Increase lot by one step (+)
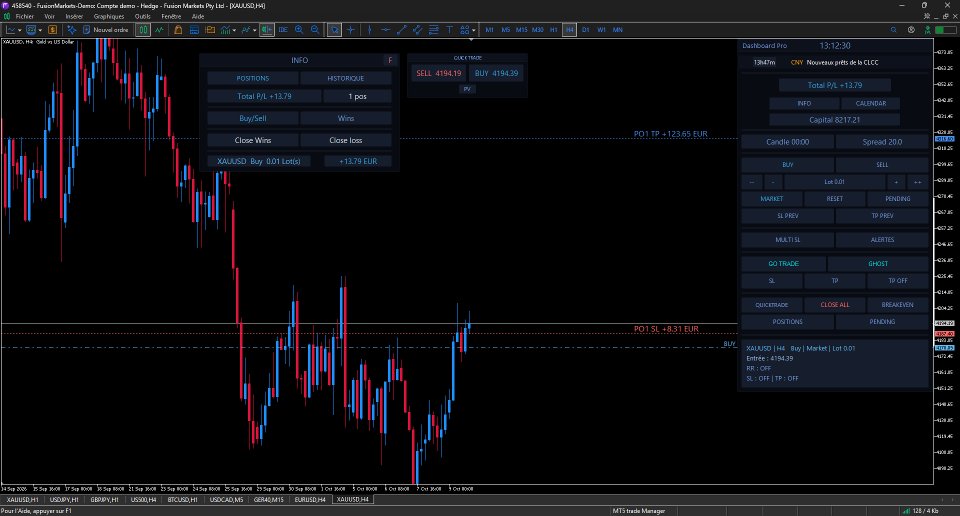The image size is (960, 516). (x=896, y=182)
